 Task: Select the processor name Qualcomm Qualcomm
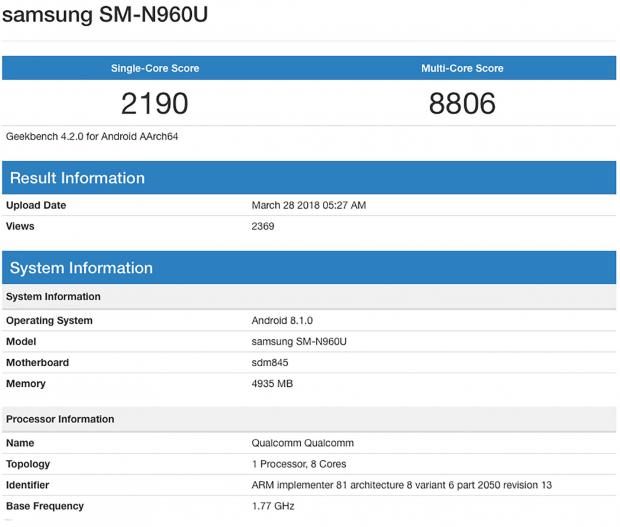[x=302, y=443]
